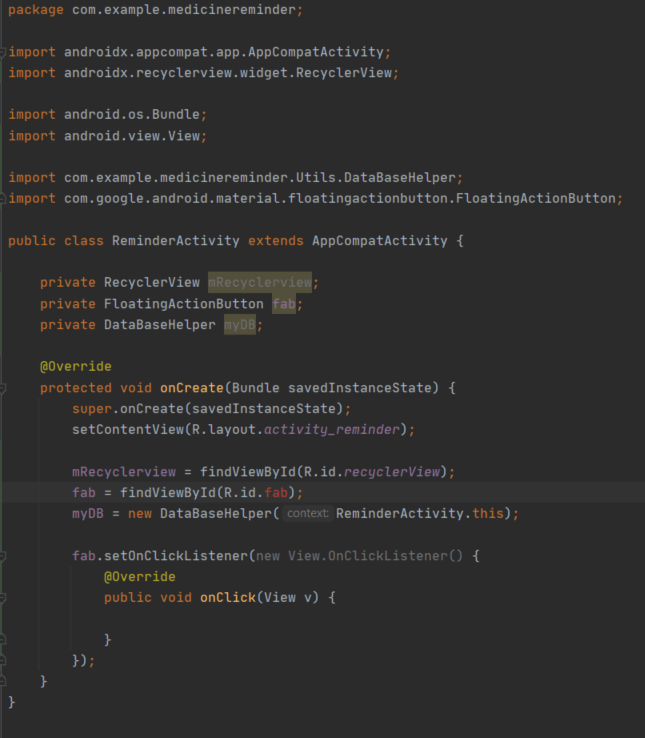The image size is (645, 738).
Task: Click greyed View.OnClickListener() anonymous class
Action: pos(375,556)
